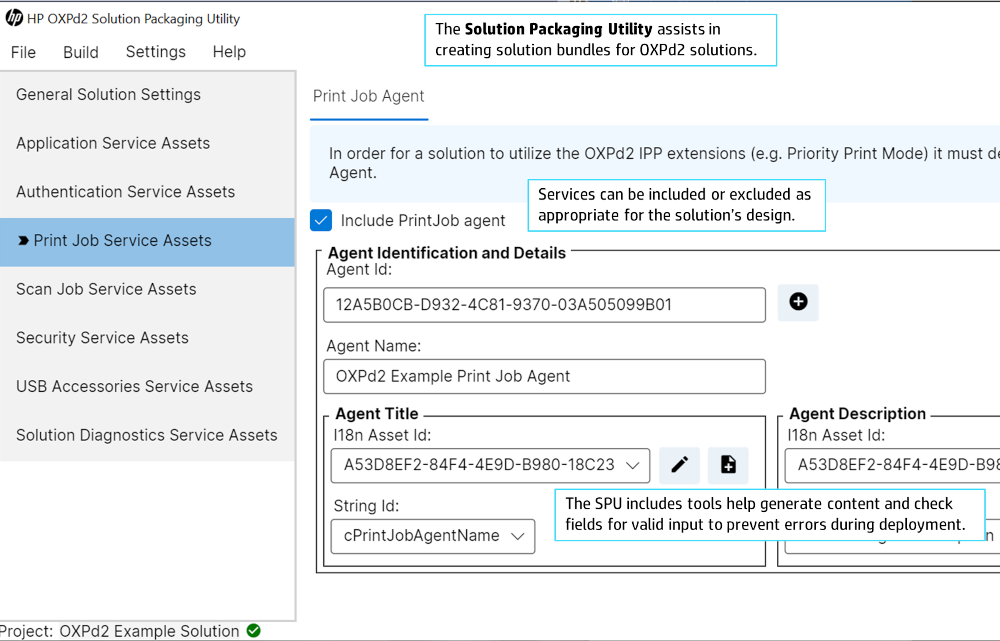Generate a new Agent Id with the plus button
Viewport: 1000px width, 641px height.
(x=798, y=302)
